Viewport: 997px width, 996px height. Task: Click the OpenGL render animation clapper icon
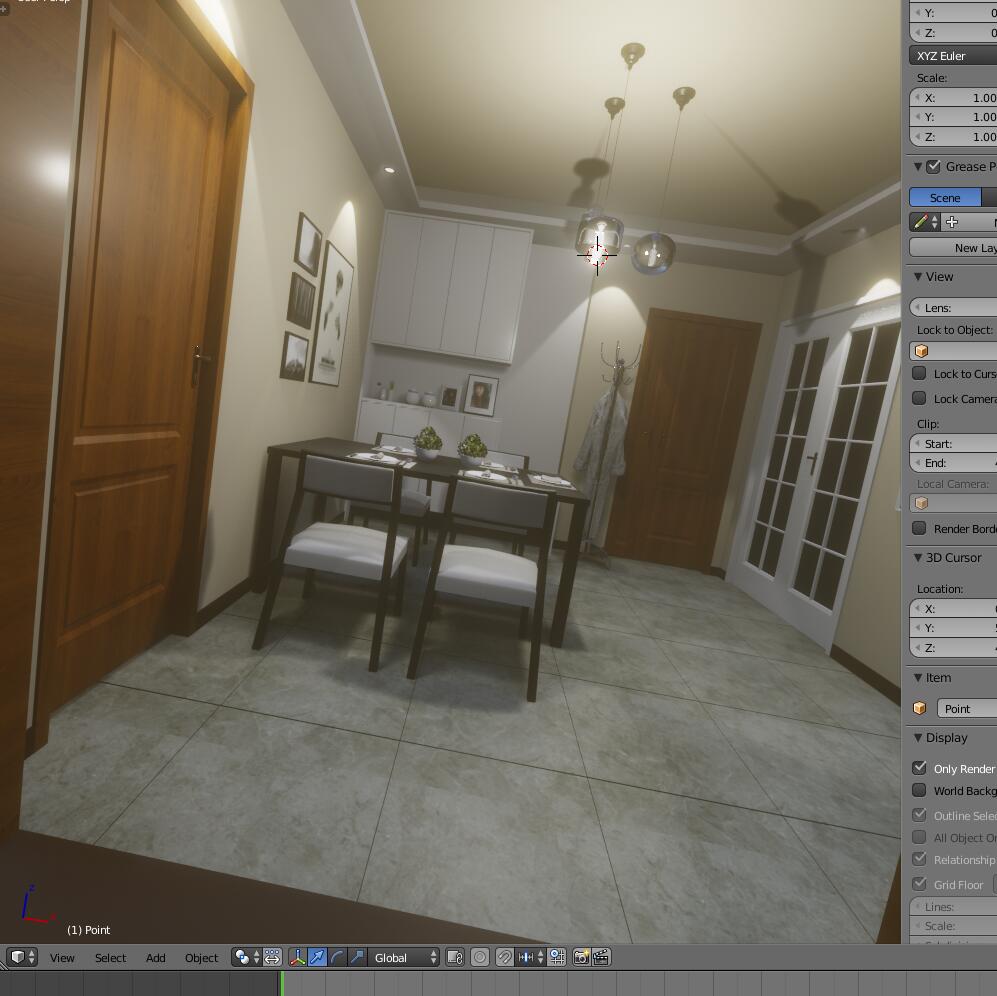602,957
